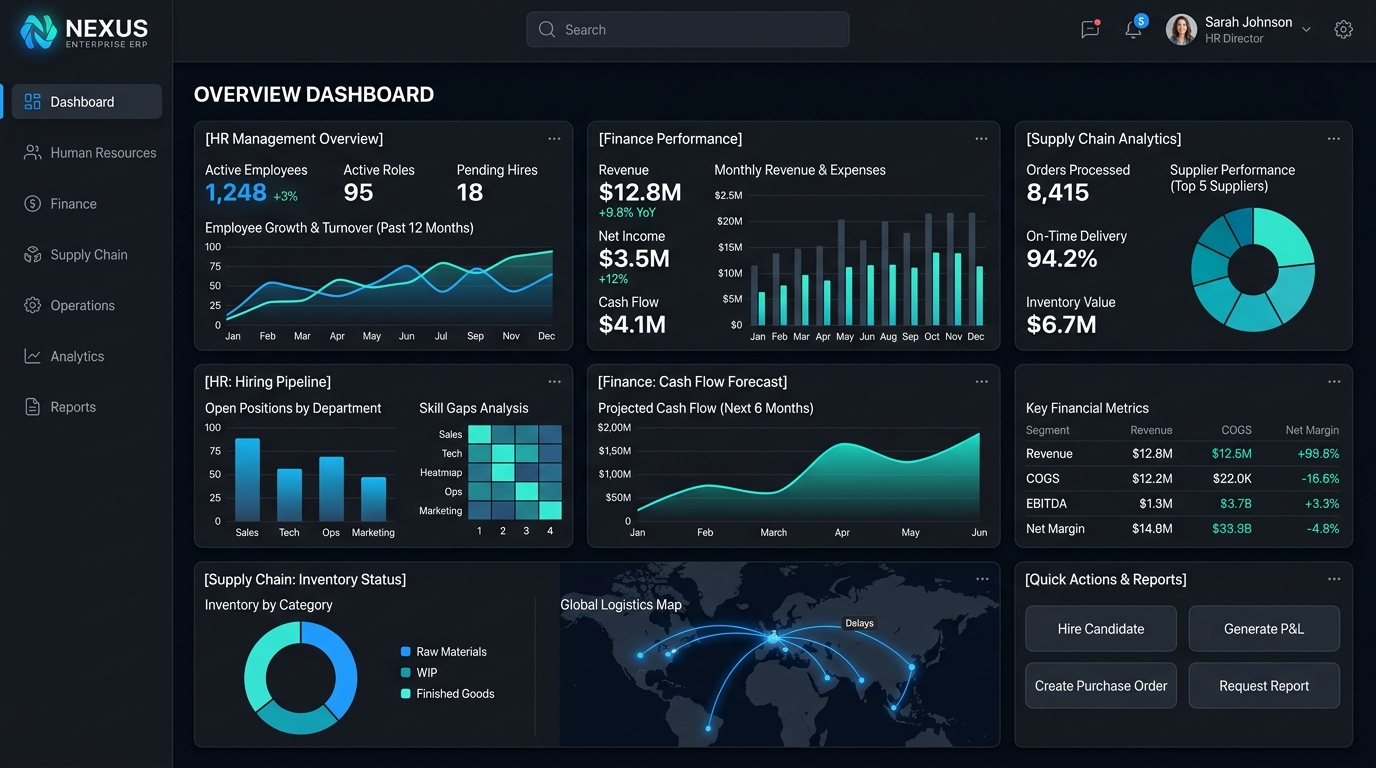Screen dimensions: 1376x768
Task: Click the Pending Hires value 18
Action: 470,193
